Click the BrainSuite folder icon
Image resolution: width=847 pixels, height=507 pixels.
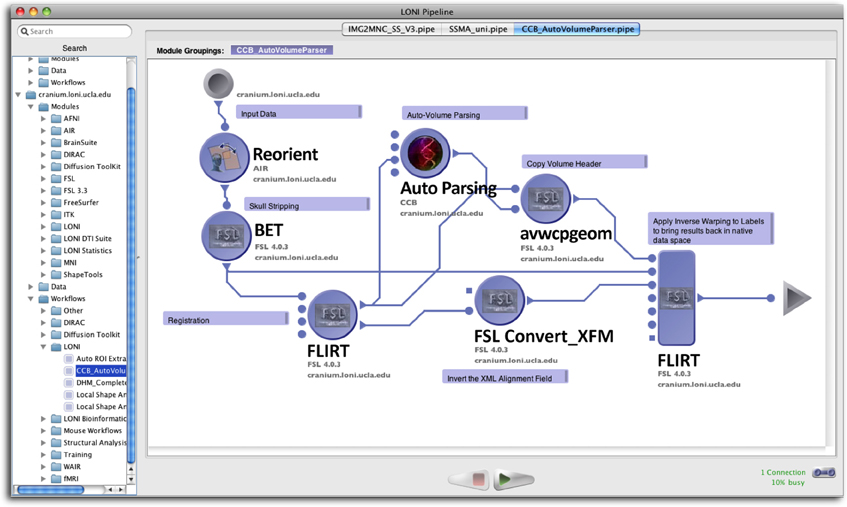pyautogui.click(x=56, y=143)
